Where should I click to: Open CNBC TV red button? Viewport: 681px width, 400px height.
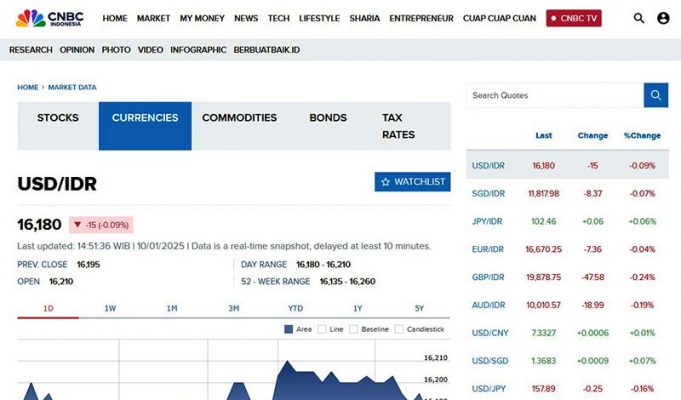[x=573, y=18]
